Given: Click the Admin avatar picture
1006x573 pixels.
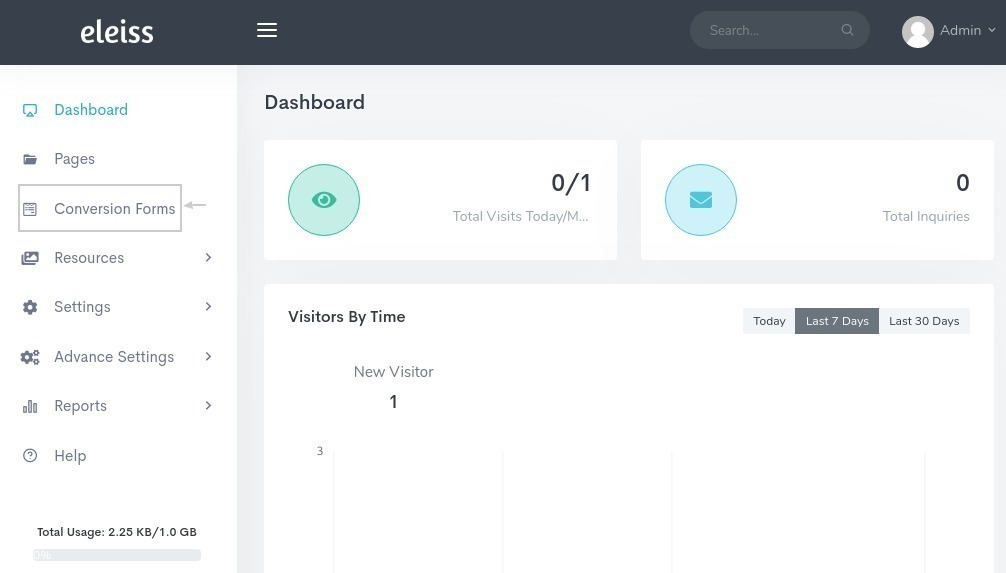Looking at the screenshot, I should [x=917, y=31].
